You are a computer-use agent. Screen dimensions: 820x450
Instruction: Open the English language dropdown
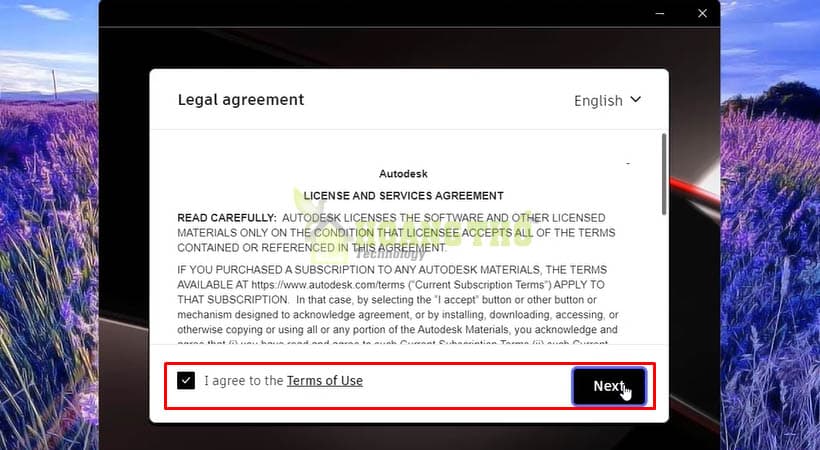pos(607,100)
